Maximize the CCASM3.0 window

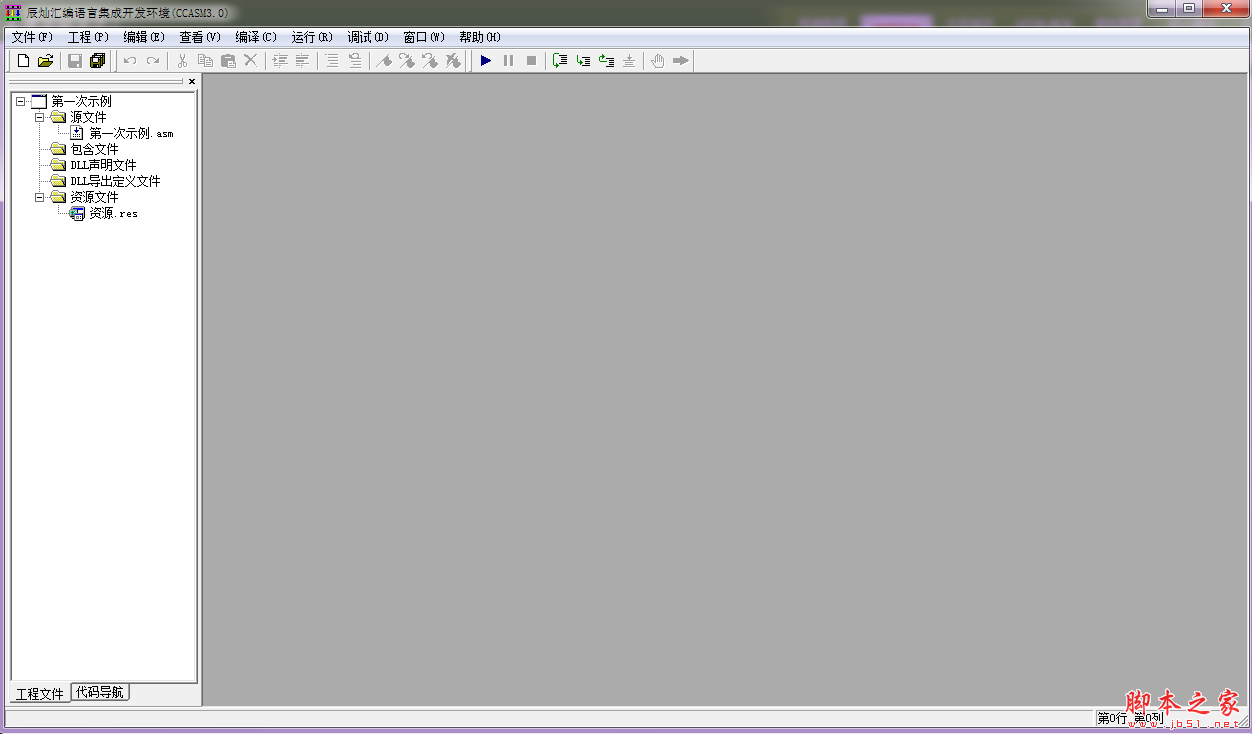coord(1187,9)
